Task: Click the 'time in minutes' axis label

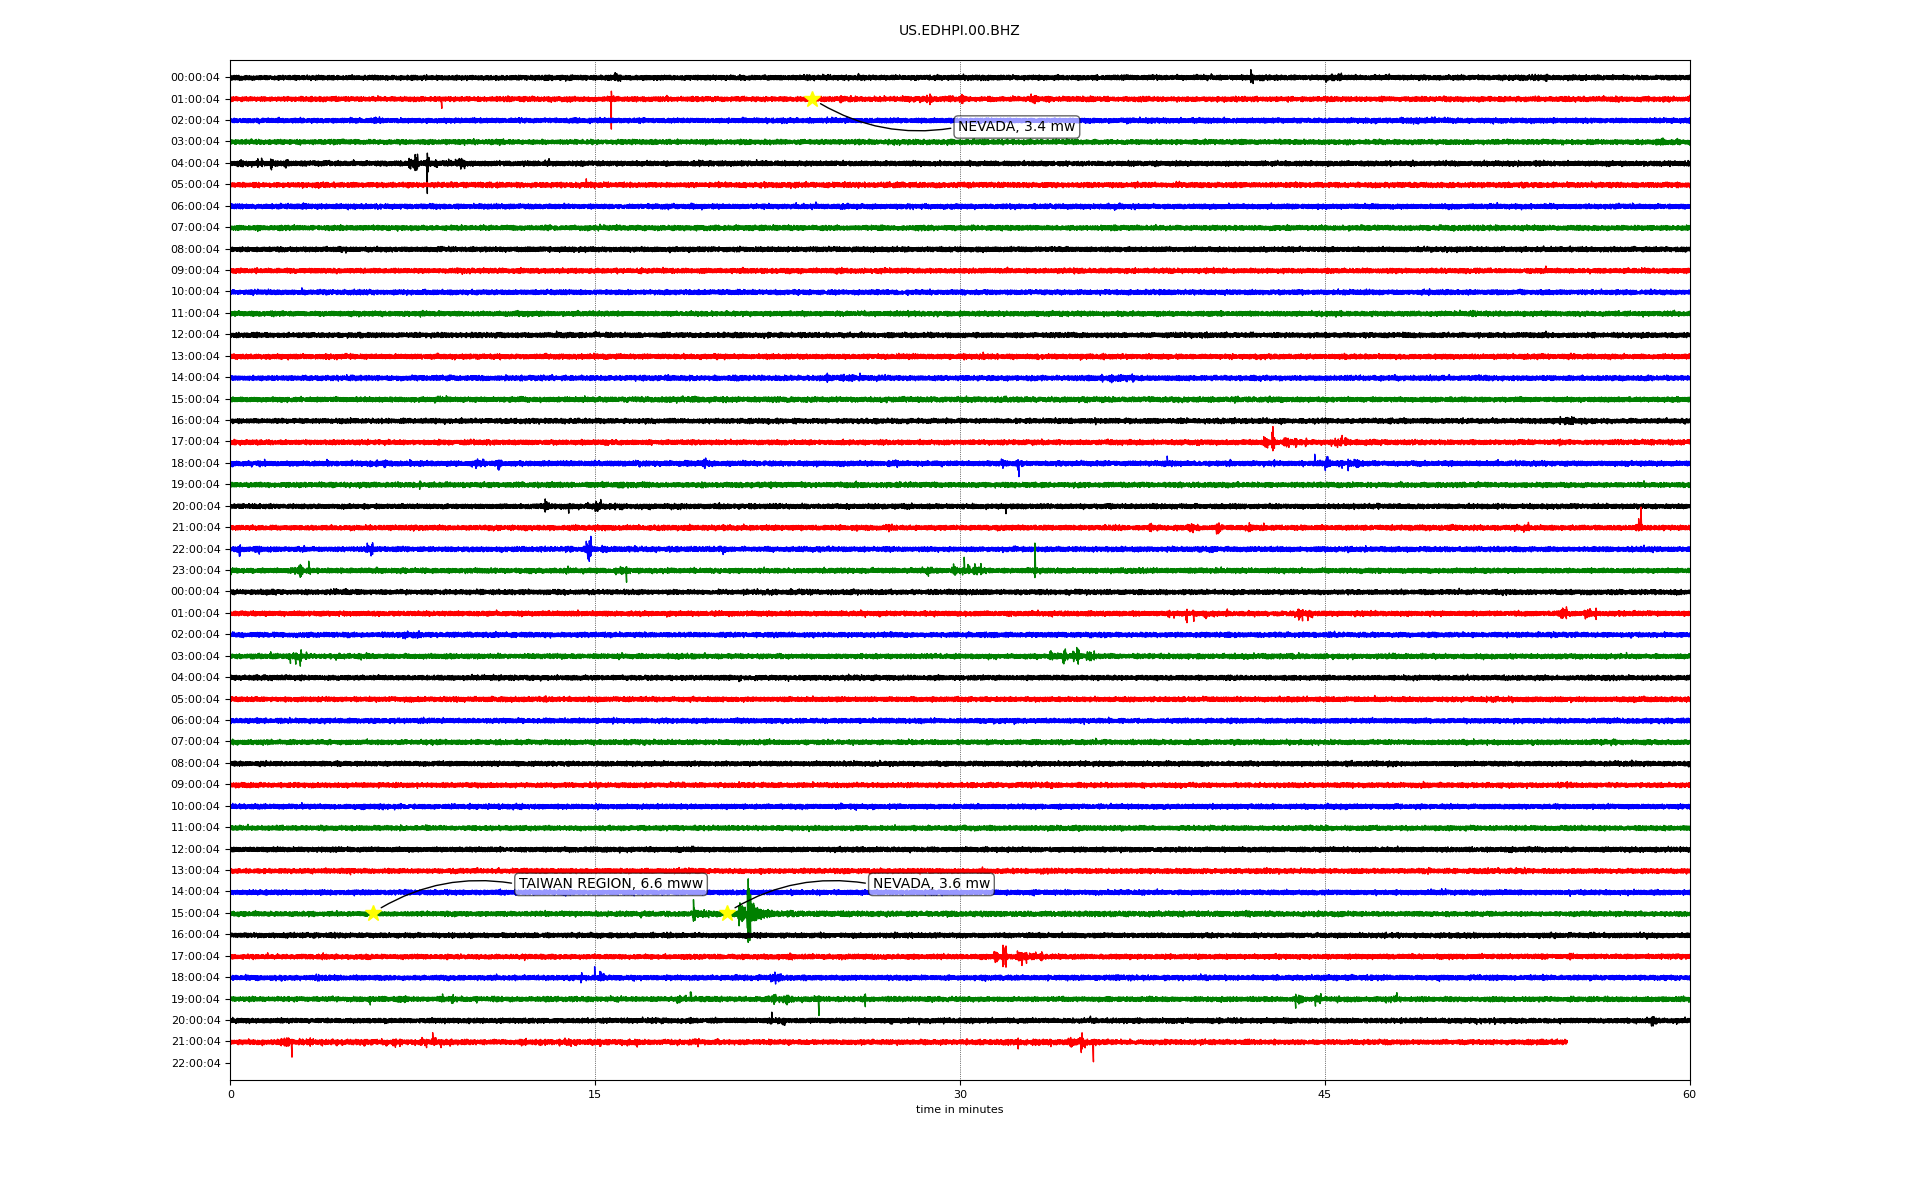Action: pos(959,1110)
